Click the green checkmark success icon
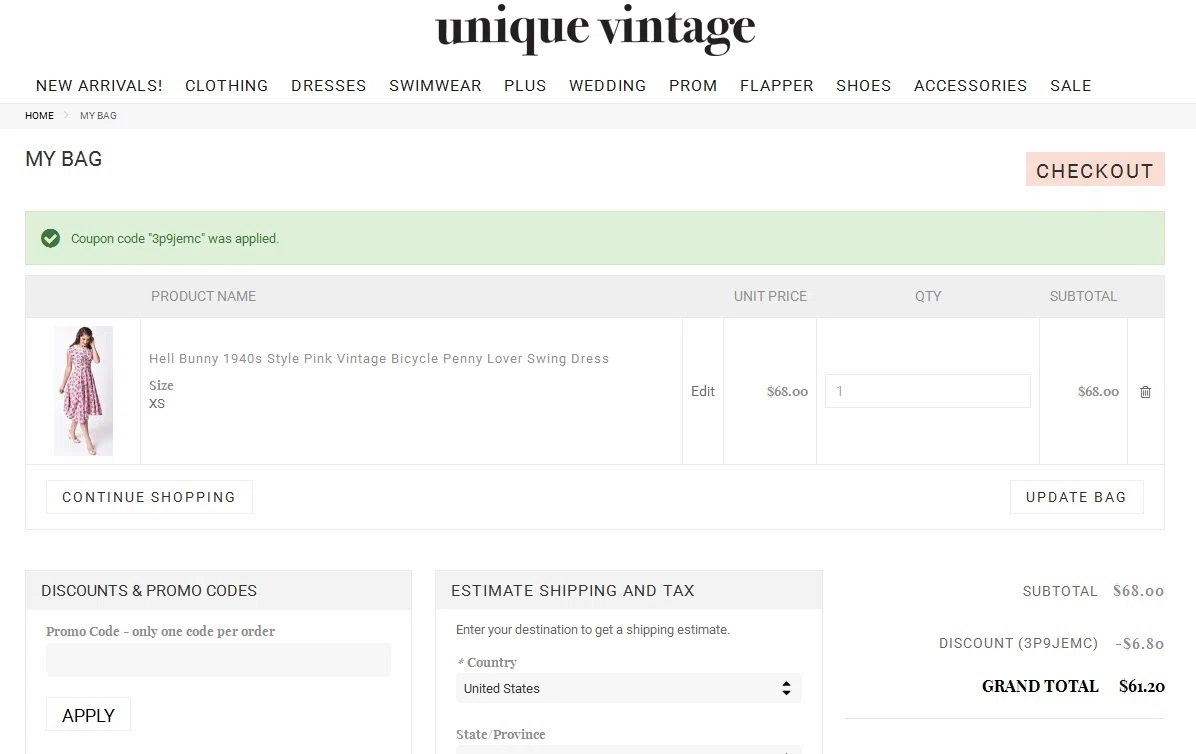Screen dimensions: 1196x754 [x=50, y=239]
